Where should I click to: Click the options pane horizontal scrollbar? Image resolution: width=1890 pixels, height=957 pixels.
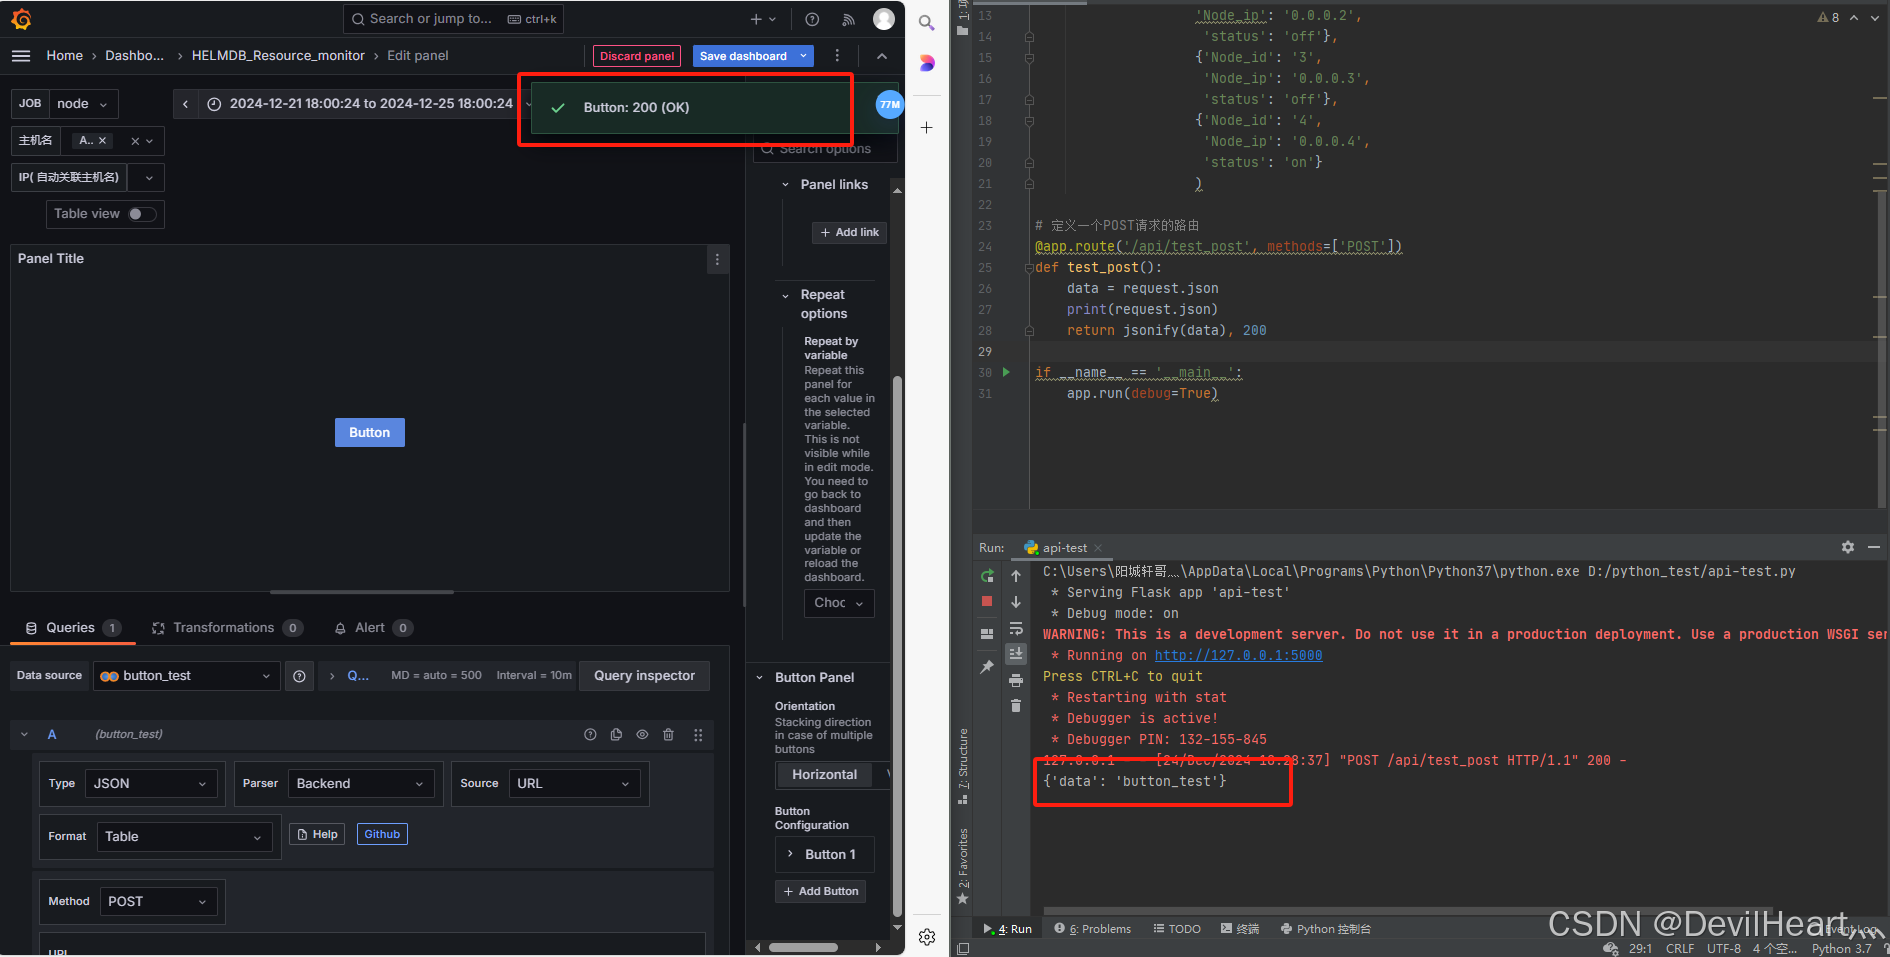click(x=803, y=947)
